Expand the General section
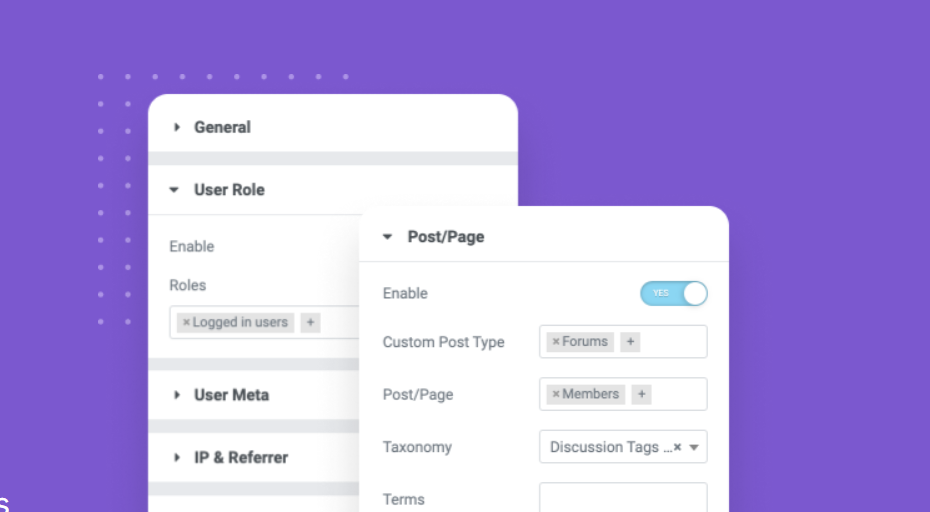930x512 pixels. pyautogui.click(x=222, y=127)
